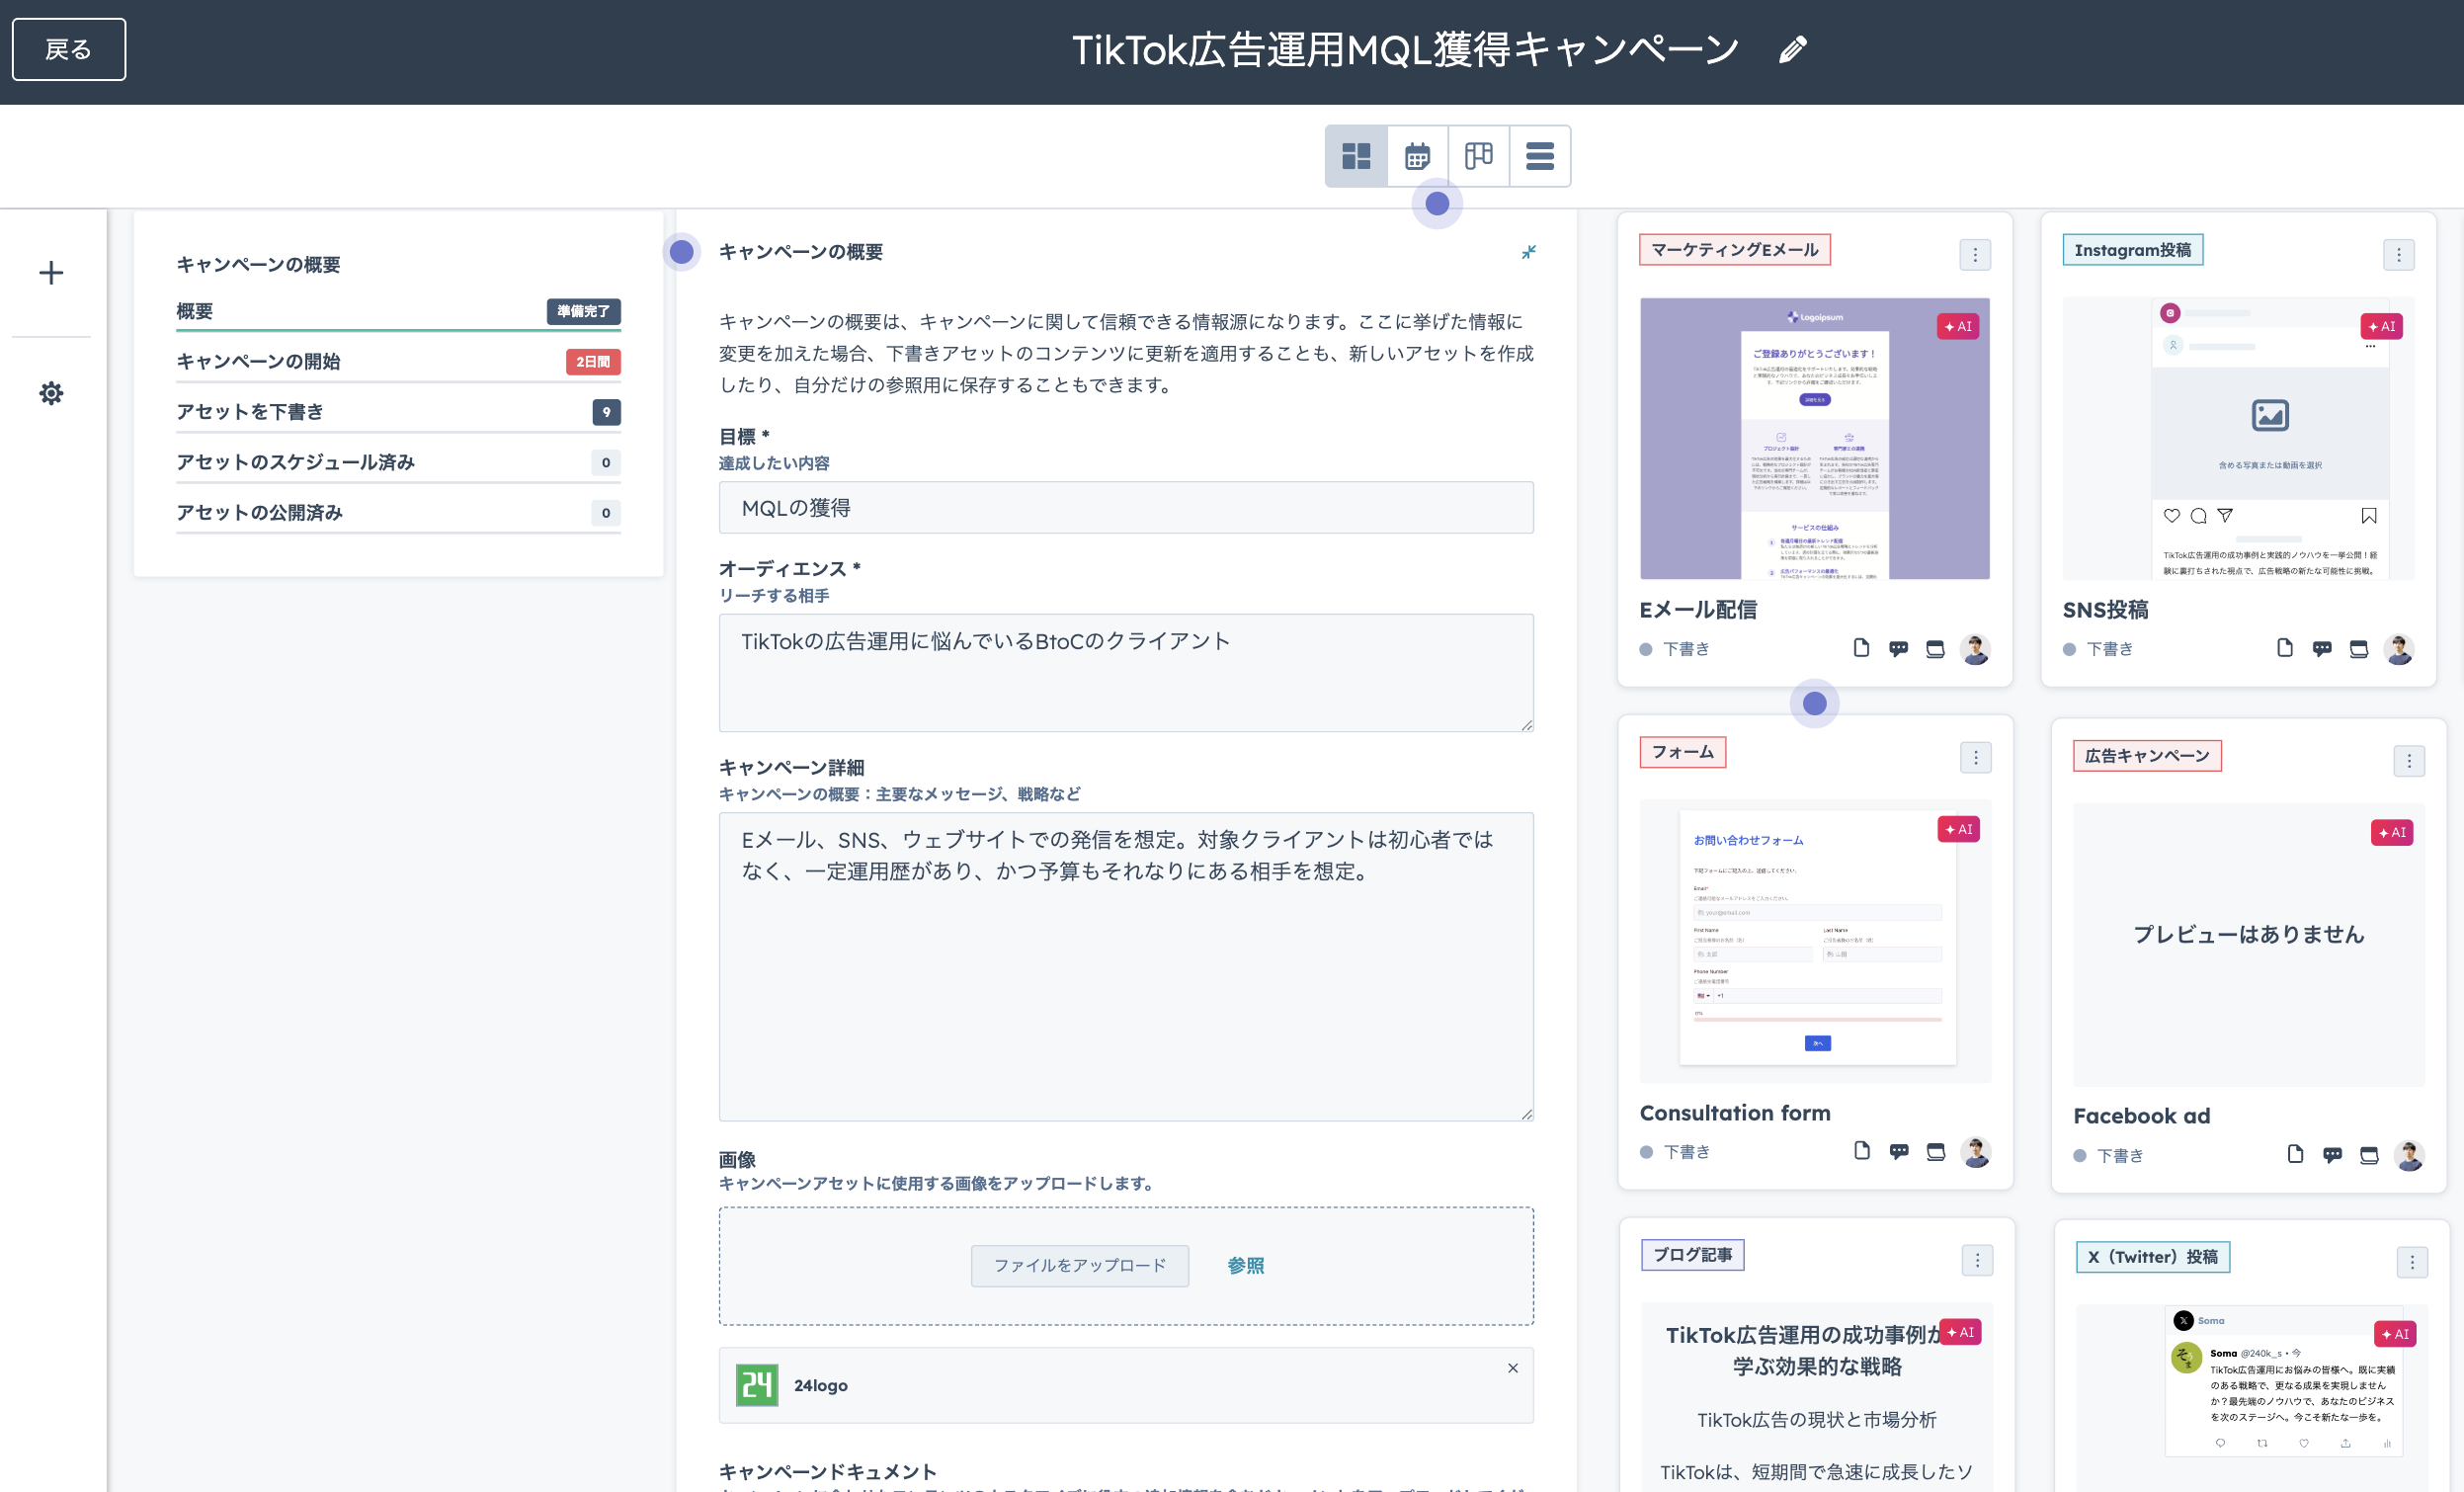Click the 参照 browse link
The height and width of the screenshot is (1492, 2464).
[x=1245, y=1265]
